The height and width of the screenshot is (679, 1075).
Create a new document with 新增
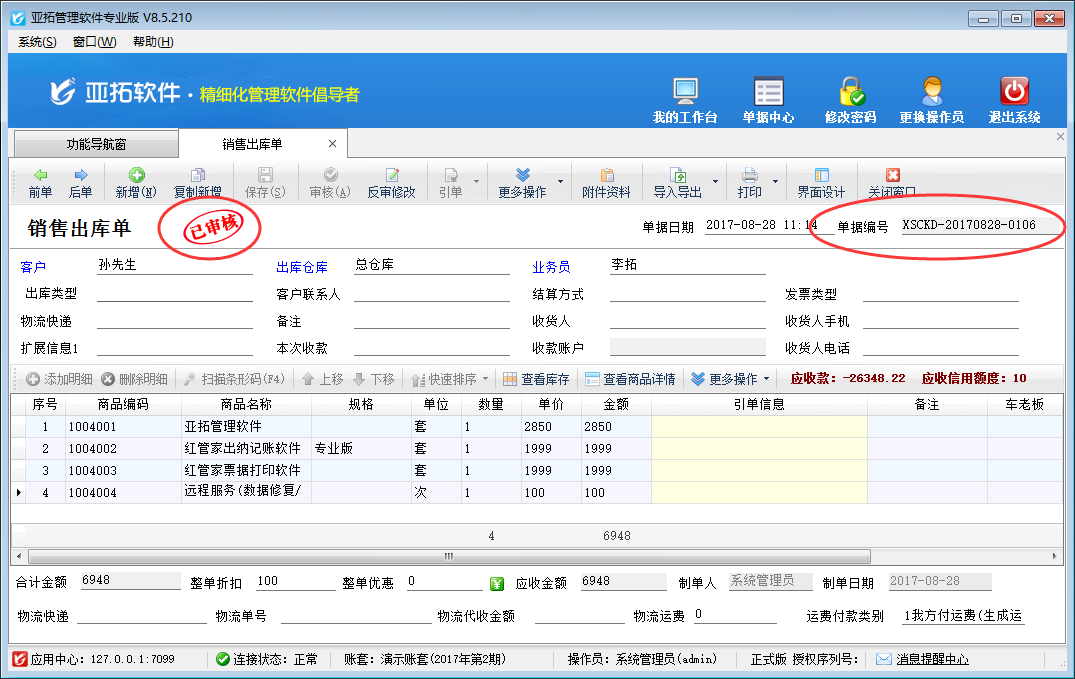coord(136,182)
